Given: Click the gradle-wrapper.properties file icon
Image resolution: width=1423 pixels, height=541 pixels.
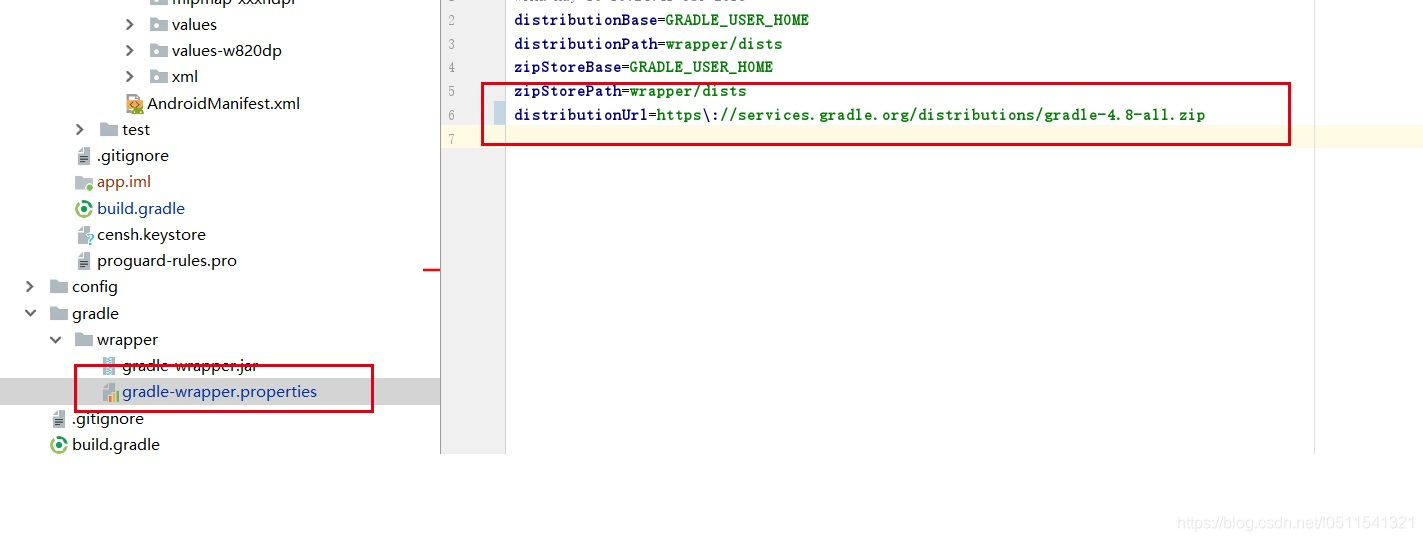Looking at the screenshot, I should coord(110,392).
